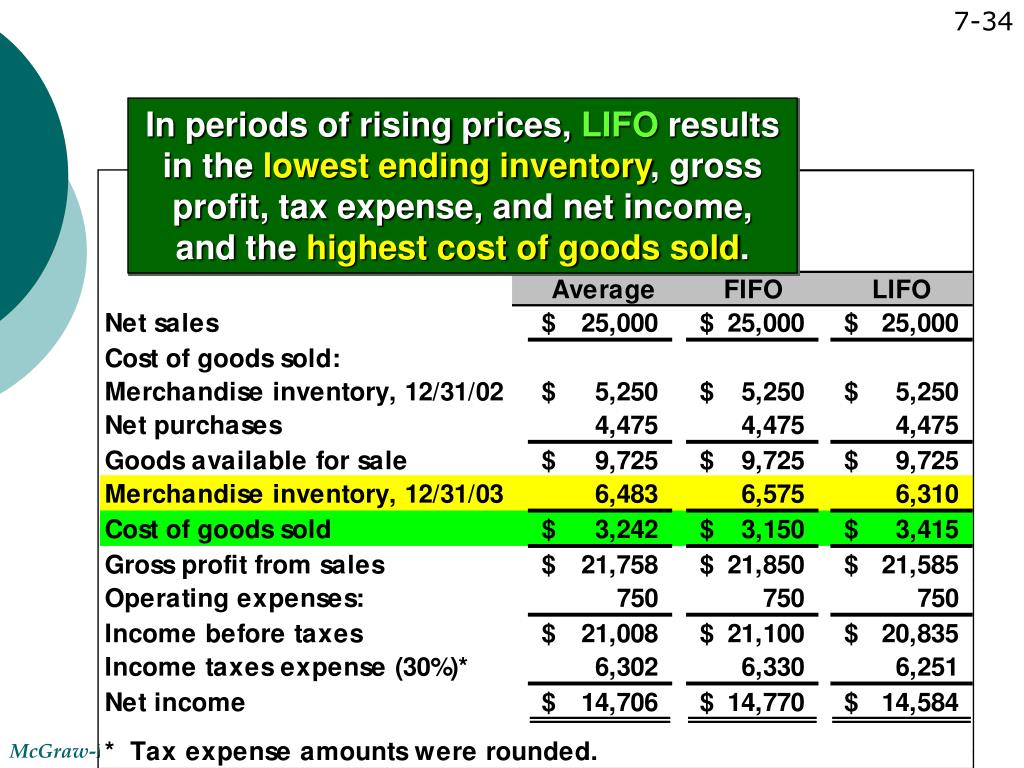This screenshot has height=768, width=1024.
Task: Click Goods available for sale label
Action: click(x=256, y=460)
